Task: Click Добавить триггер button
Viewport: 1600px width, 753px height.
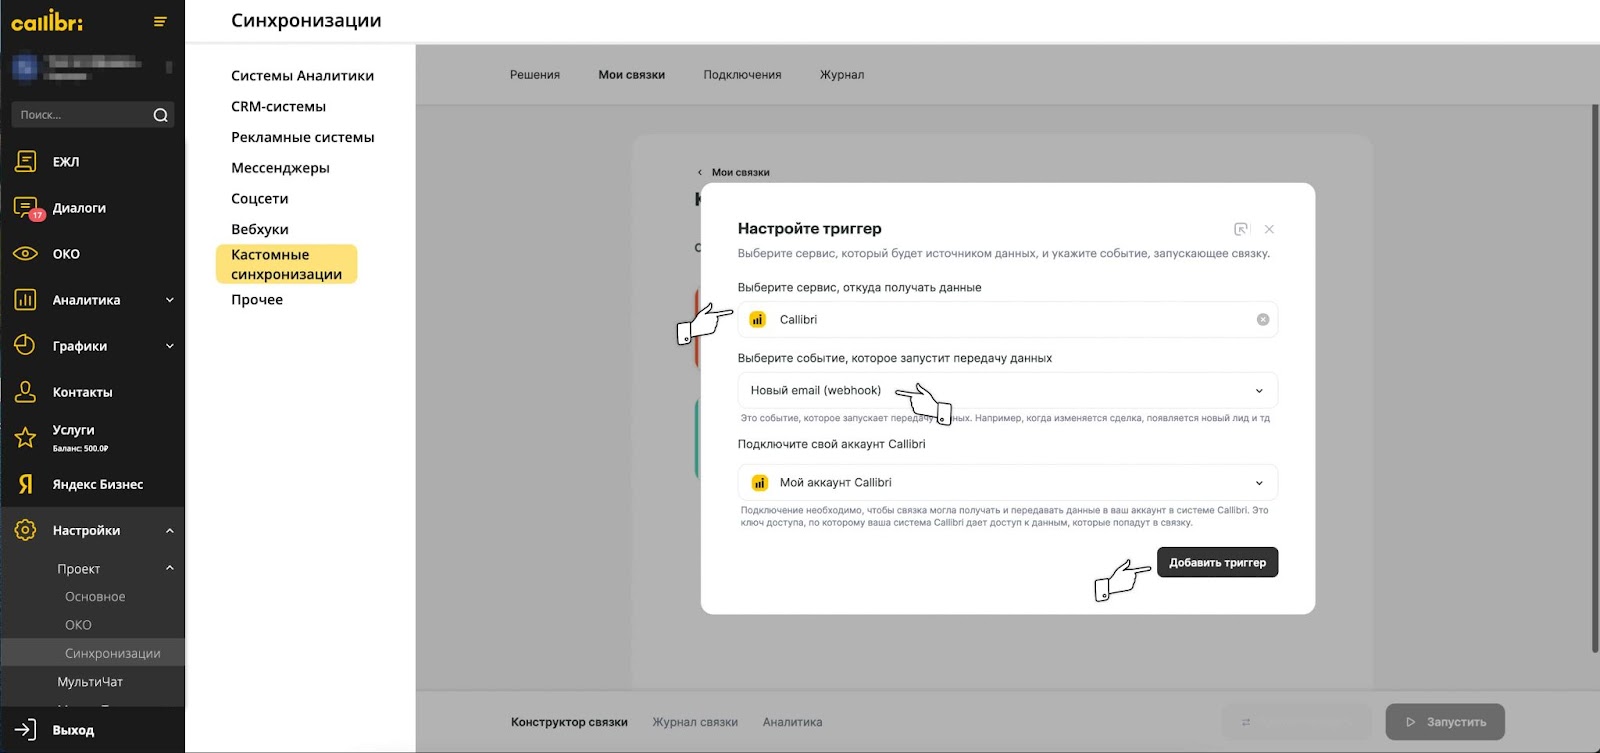Action: click(x=1217, y=562)
